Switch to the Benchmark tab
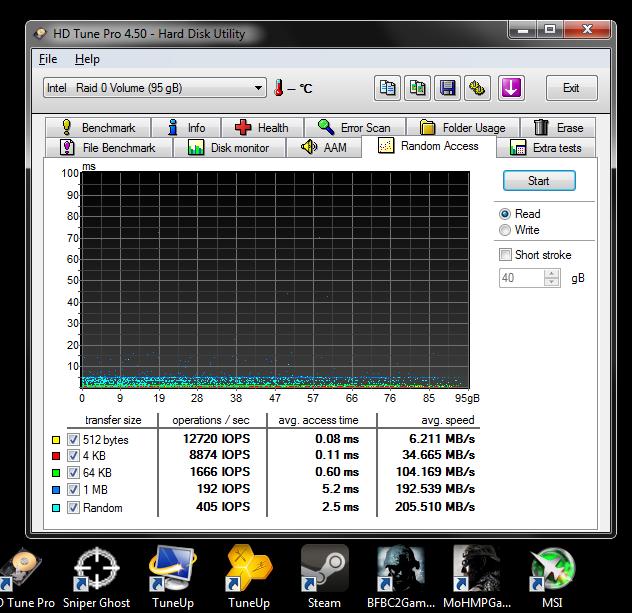Screen dimensions: 632x613 pyautogui.click(x=98, y=128)
